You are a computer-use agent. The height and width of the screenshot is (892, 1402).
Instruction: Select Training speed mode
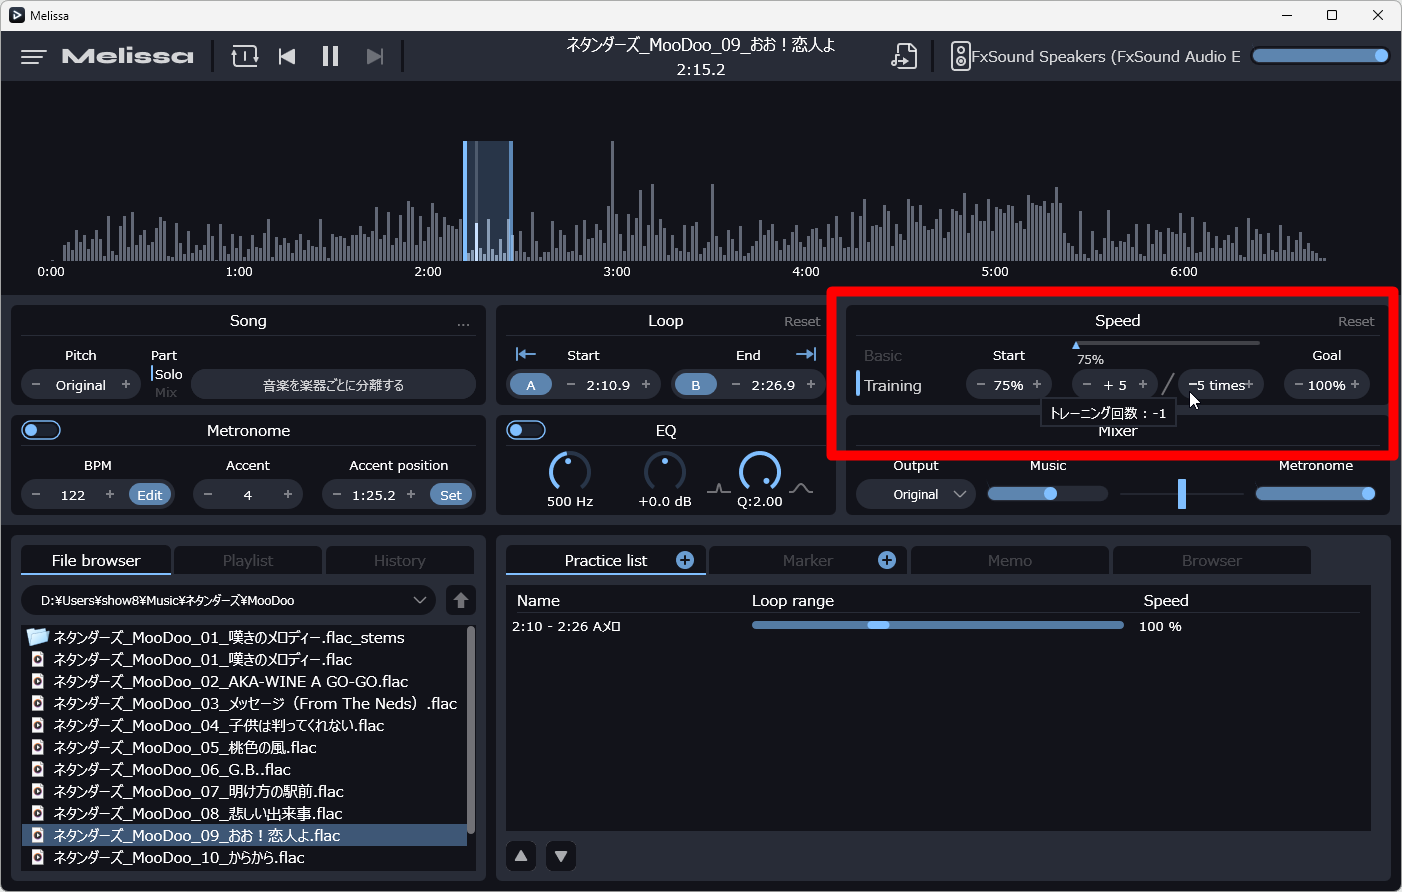point(893,386)
